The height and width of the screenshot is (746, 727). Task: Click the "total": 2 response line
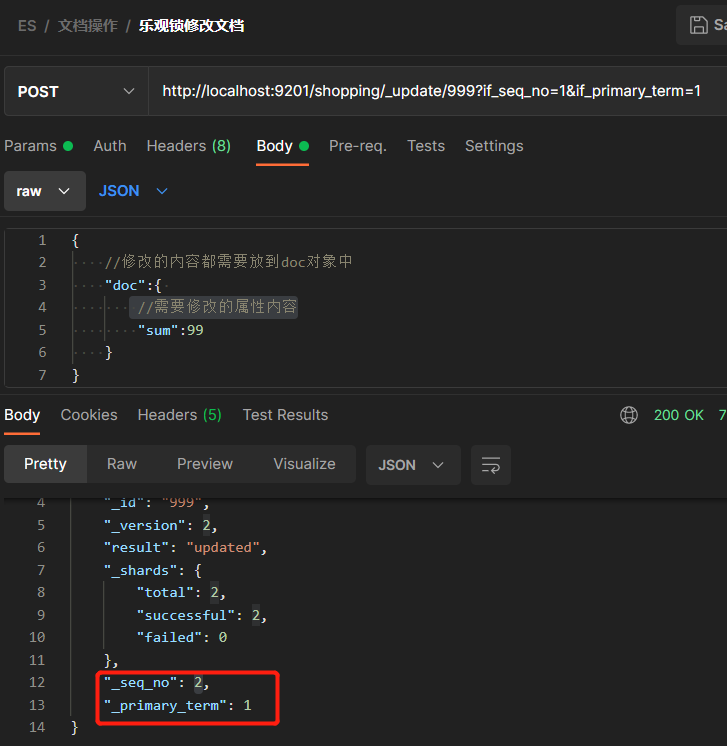click(181, 592)
